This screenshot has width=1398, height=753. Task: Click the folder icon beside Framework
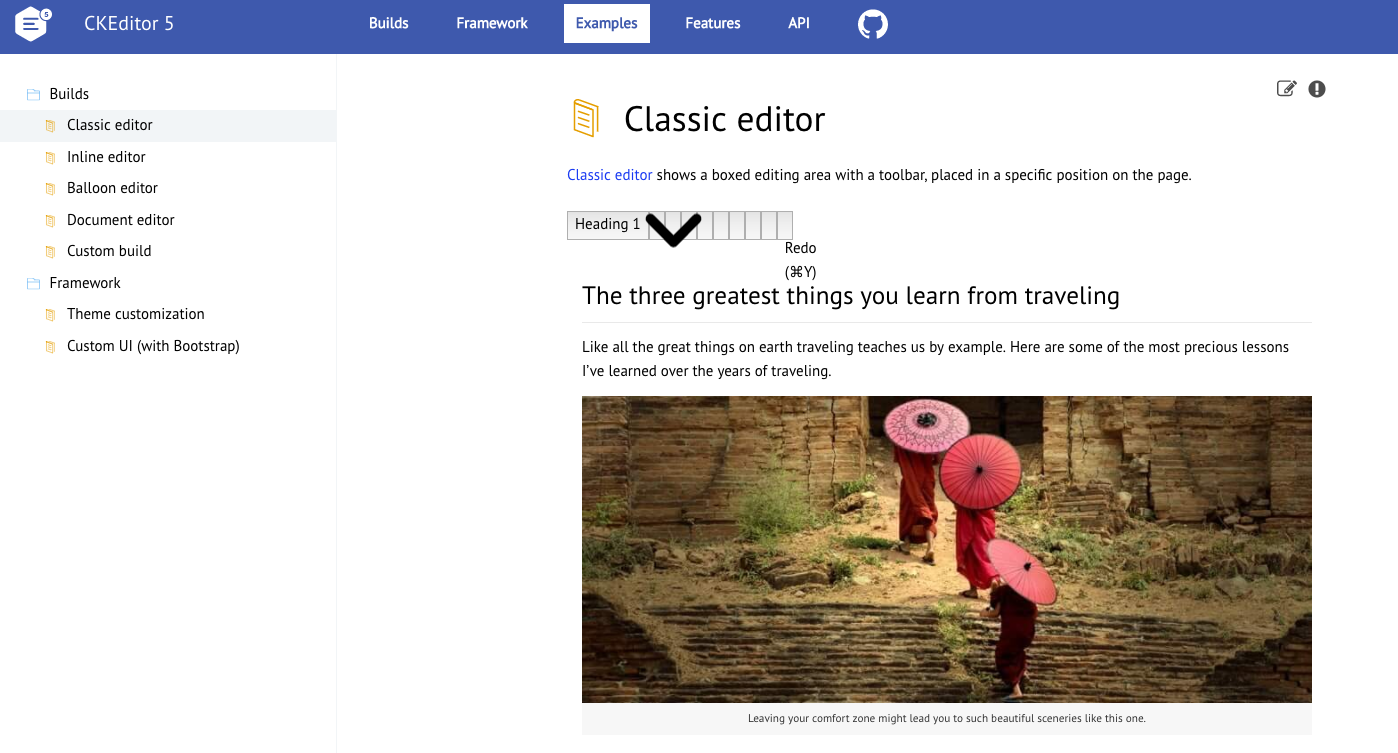[31, 283]
